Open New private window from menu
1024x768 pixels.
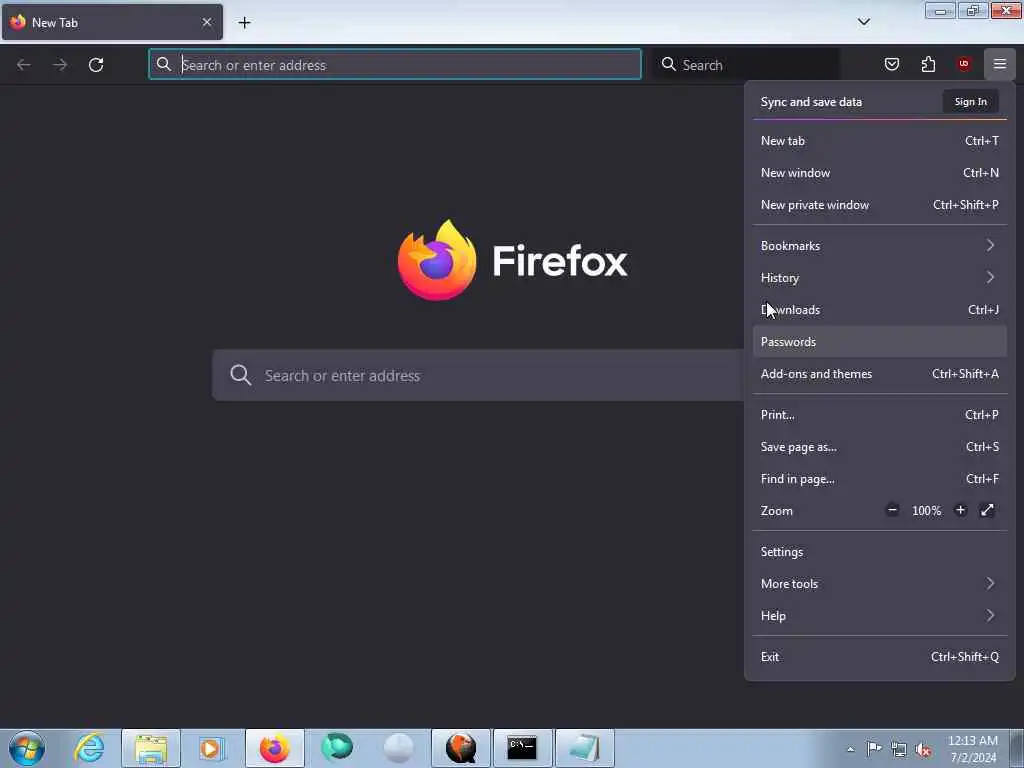coord(880,205)
